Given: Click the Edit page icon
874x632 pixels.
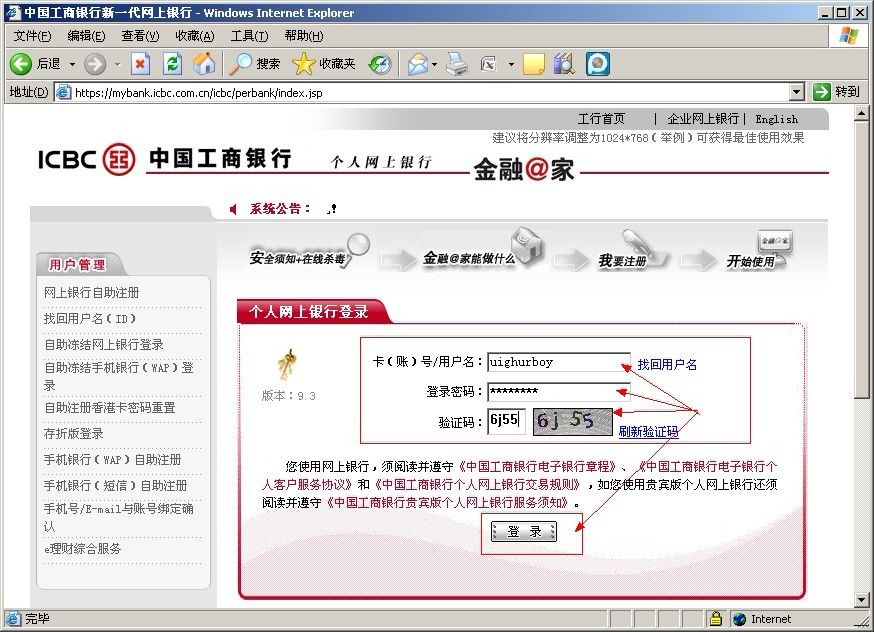Looking at the screenshot, I should (x=488, y=64).
